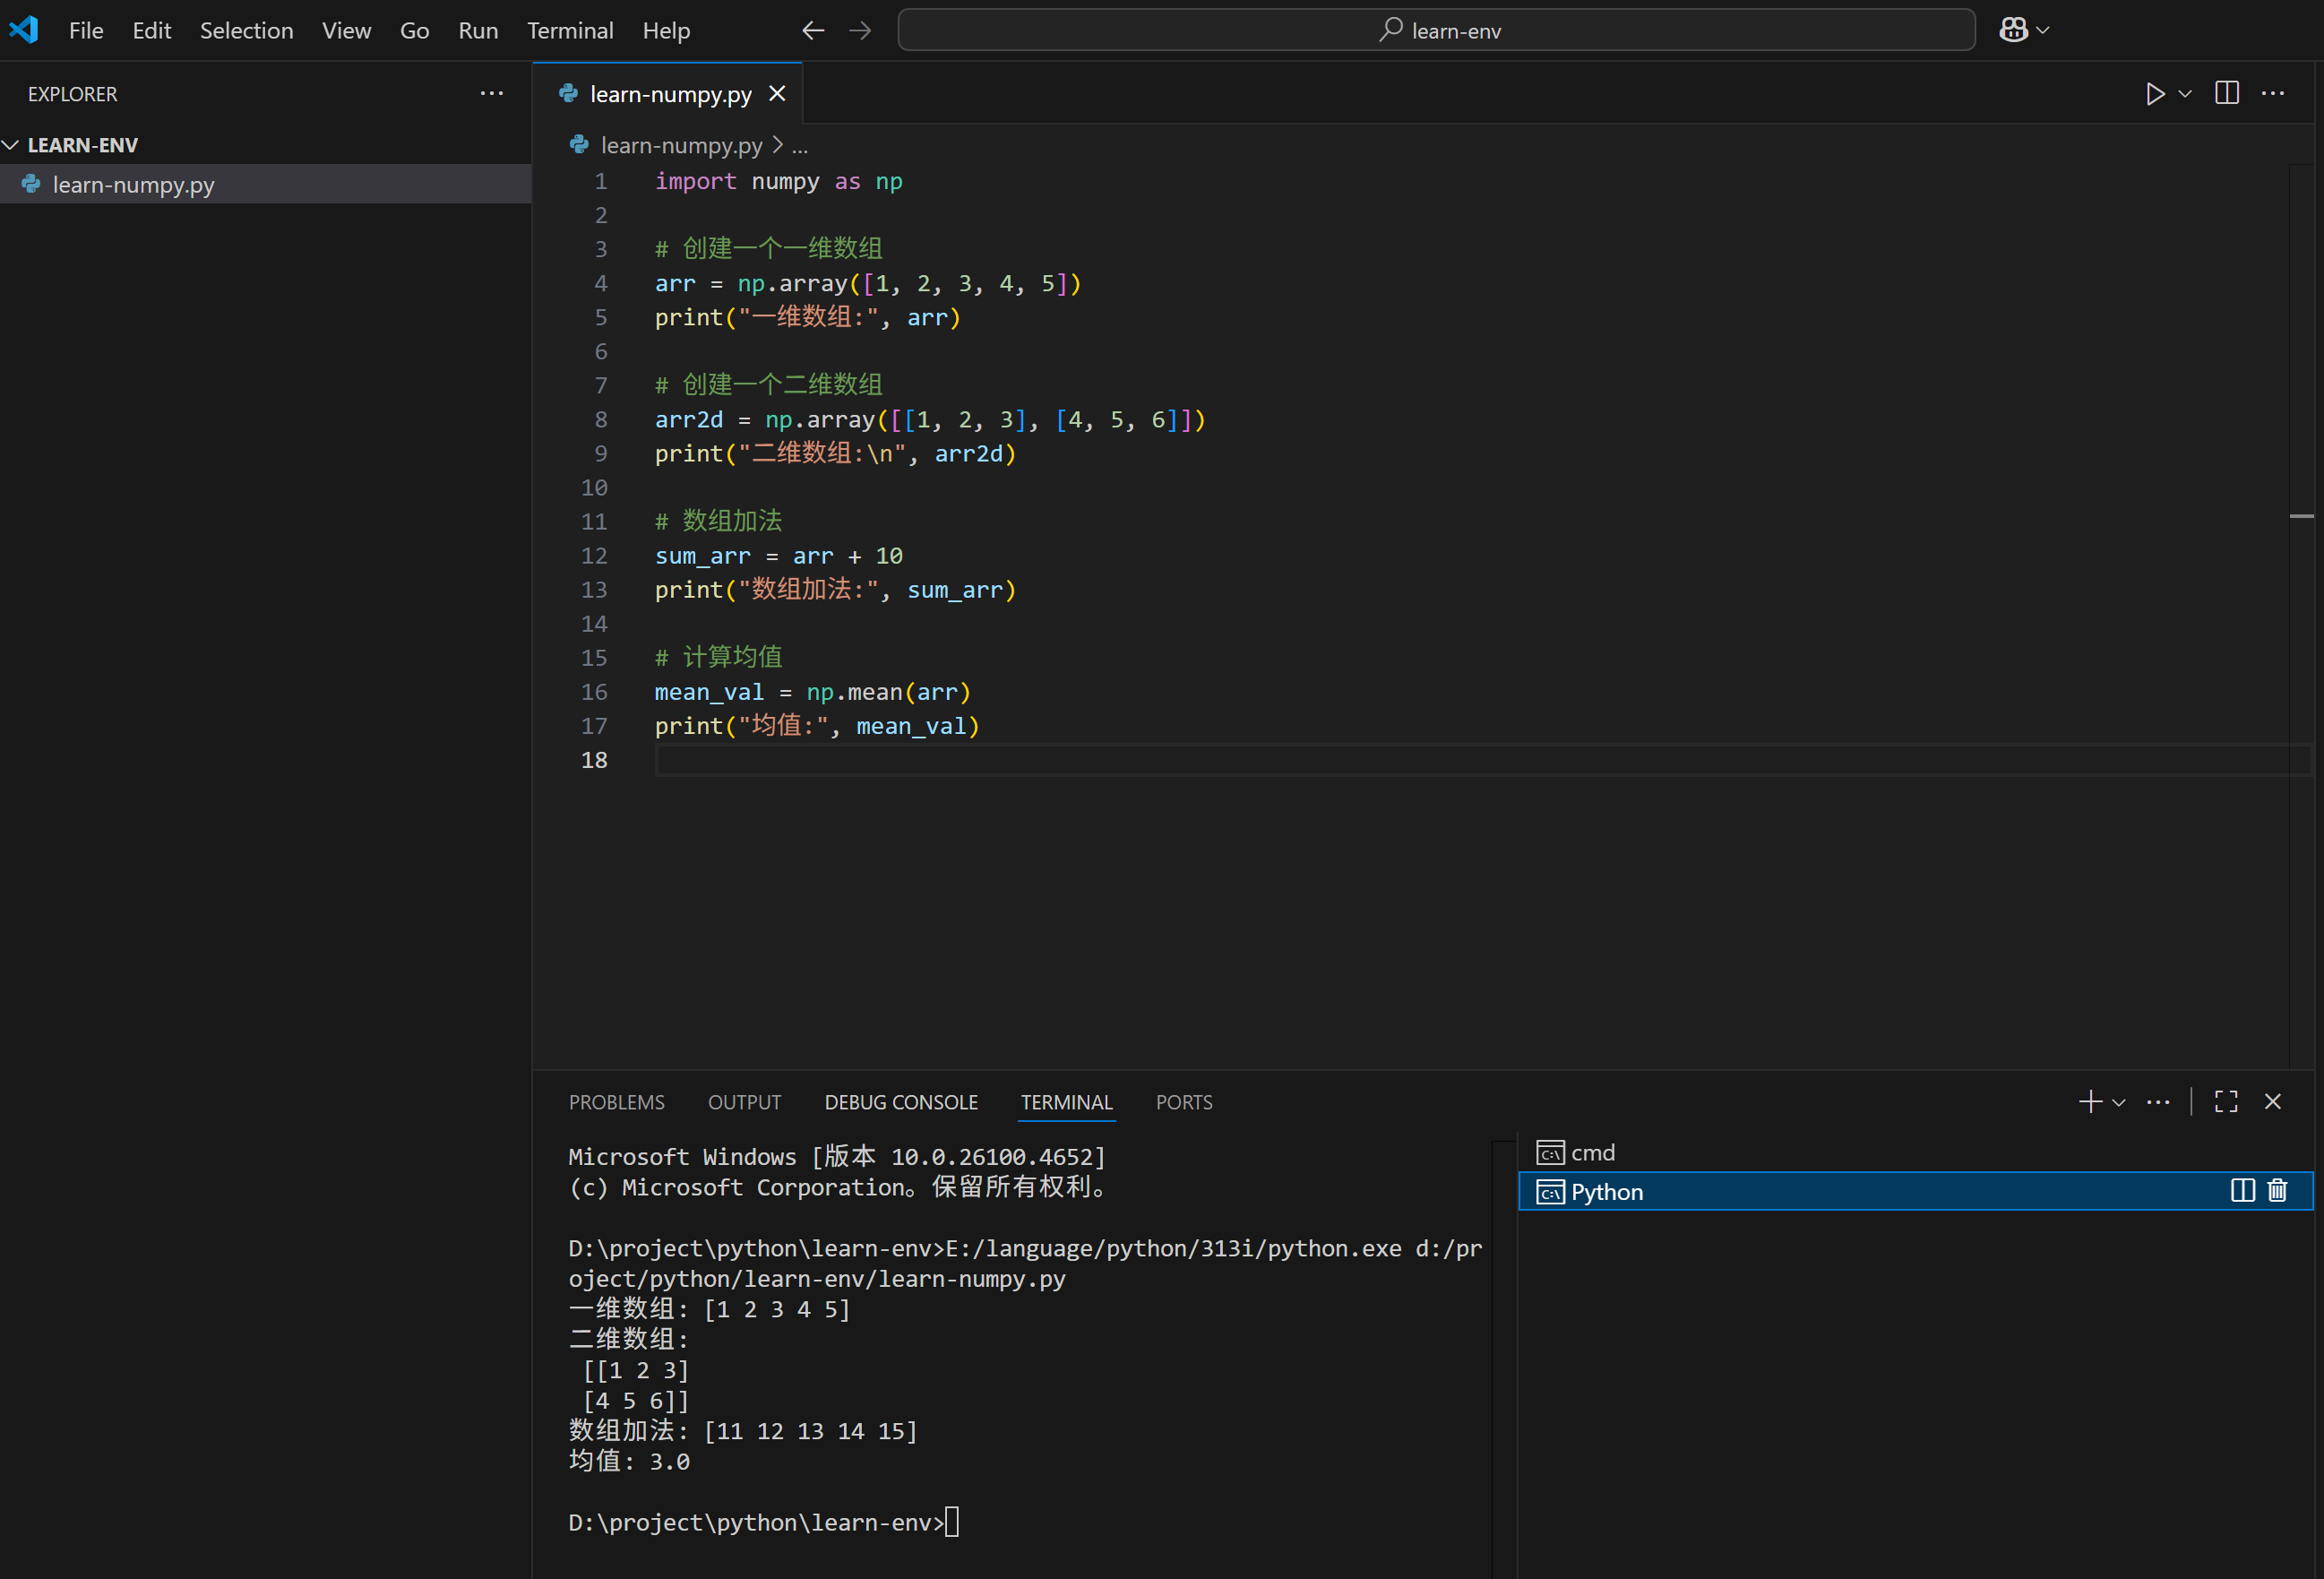Switch to the learn-numpy.py editor tab
2324x1579 pixels.
(667, 93)
